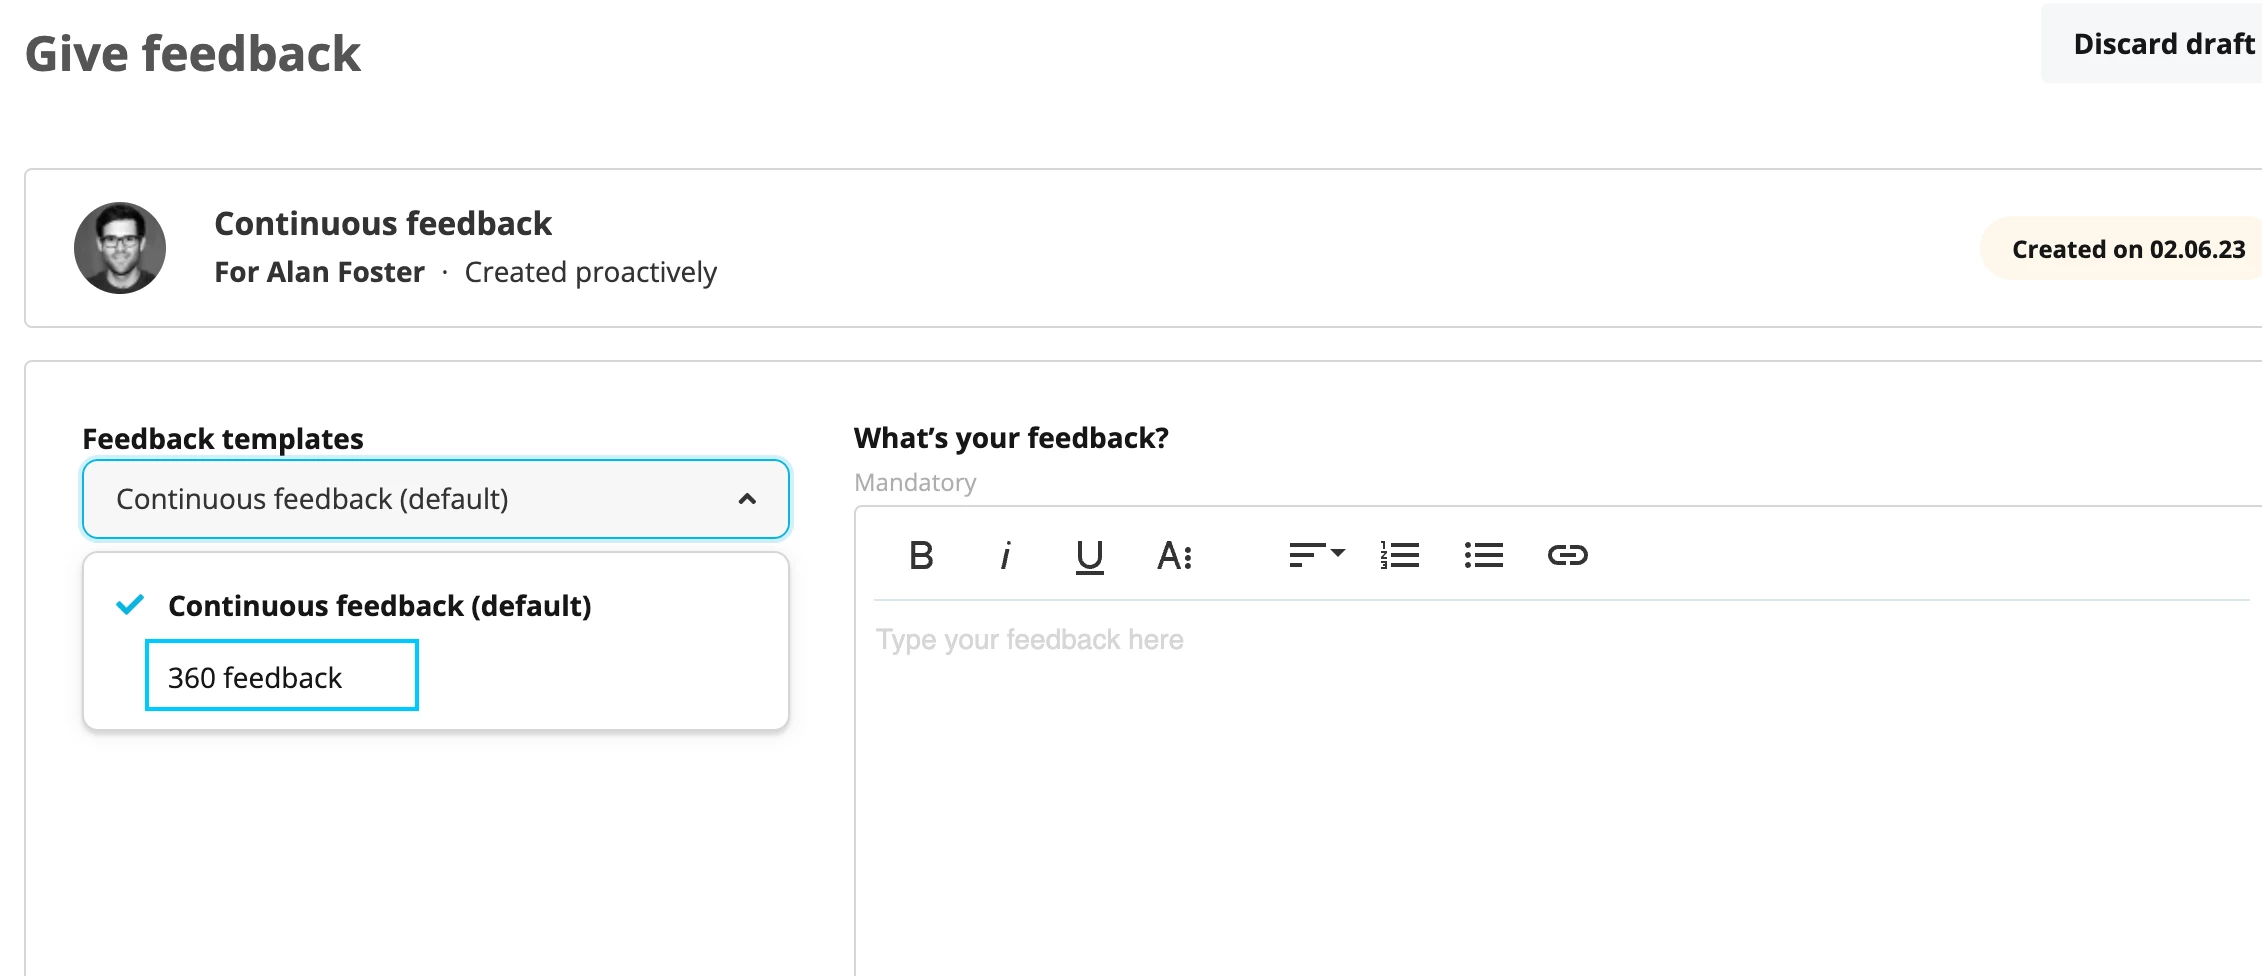Toggle italic text formatting
This screenshot has height=976, width=2262.
point(1005,555)
